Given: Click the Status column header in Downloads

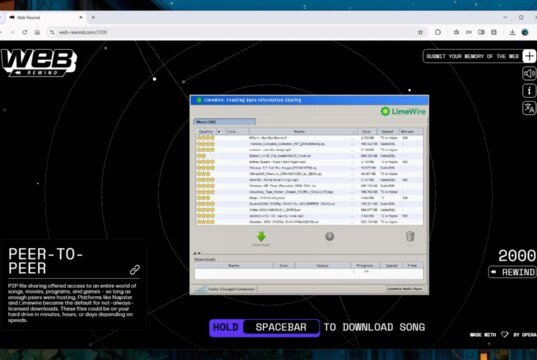Looking at the screenshot, I should pyautogui.click(x=323, y=265).
